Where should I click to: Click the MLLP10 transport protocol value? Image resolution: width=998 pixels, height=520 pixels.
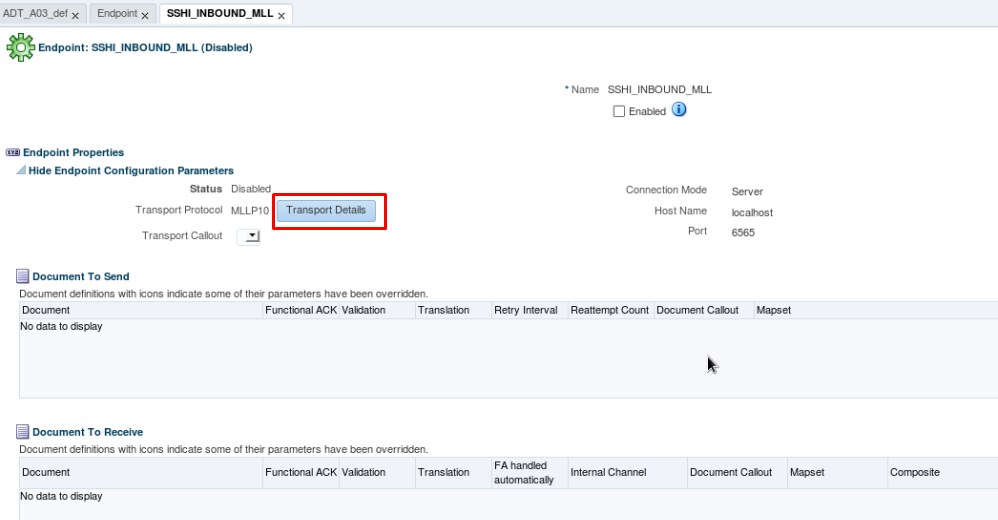pos(250,211)
